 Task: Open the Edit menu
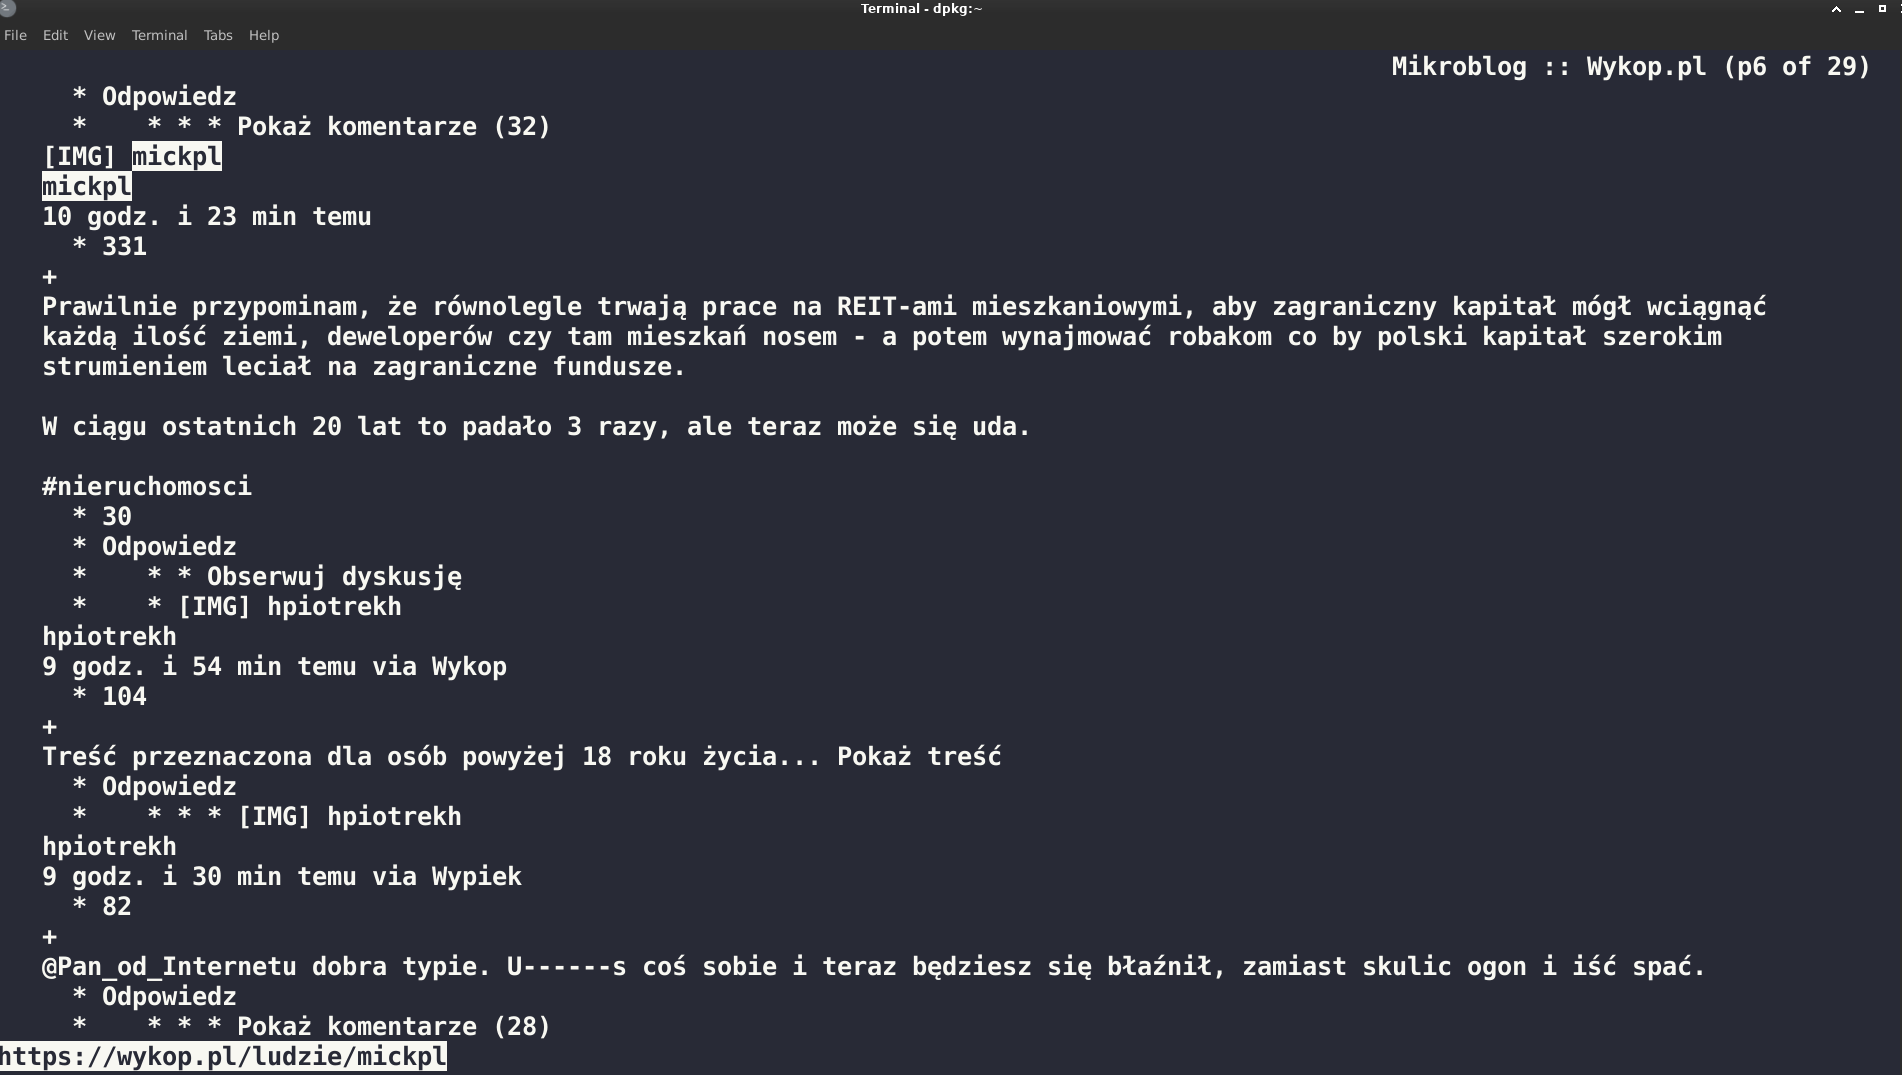55,35
